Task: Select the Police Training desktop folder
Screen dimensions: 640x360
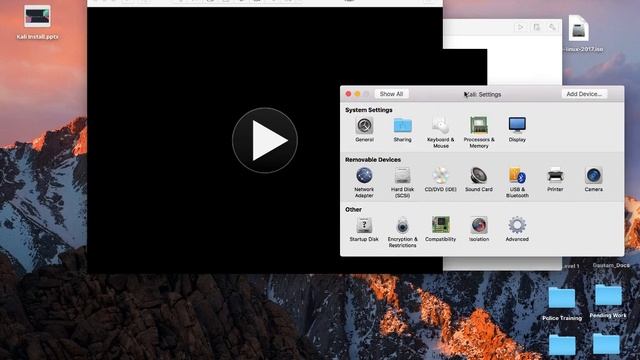Action: [x=562, y=304]
